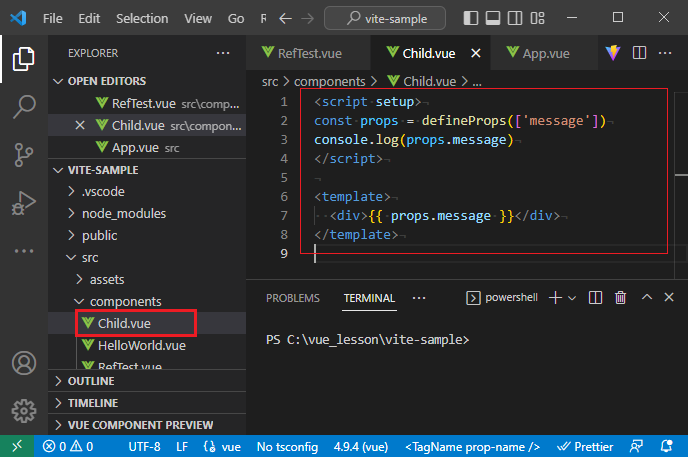
Task: Open the Explorer view in activity bar
Action: click(24, 59)
